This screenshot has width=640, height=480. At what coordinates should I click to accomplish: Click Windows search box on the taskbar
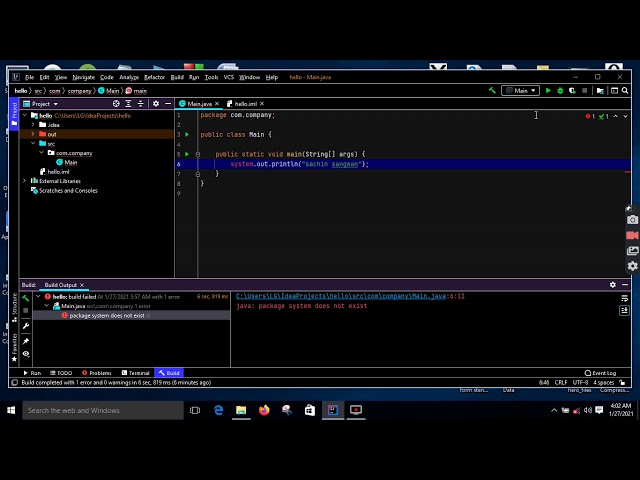[x=103, y=410]
